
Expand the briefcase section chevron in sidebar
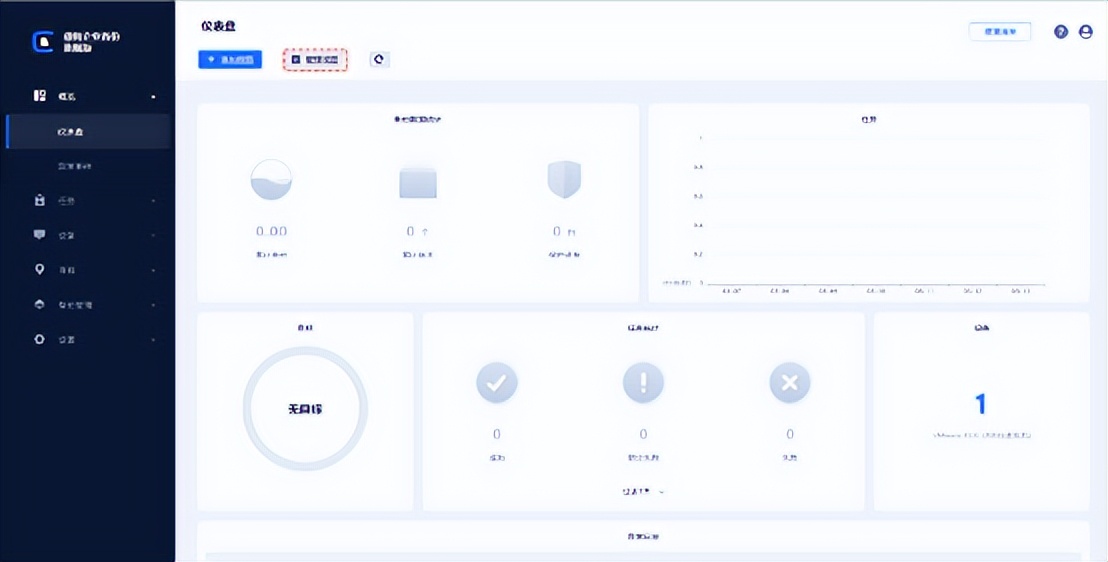click(153, 201)
